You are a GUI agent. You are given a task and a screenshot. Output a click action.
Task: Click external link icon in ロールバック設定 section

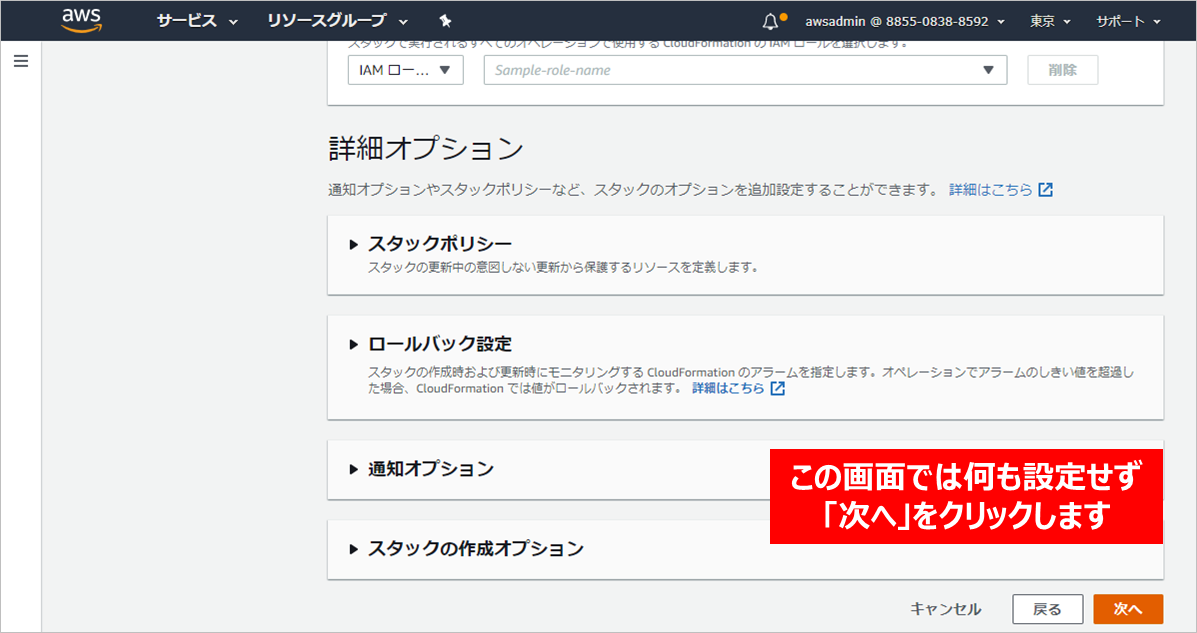tap(777, 388)
